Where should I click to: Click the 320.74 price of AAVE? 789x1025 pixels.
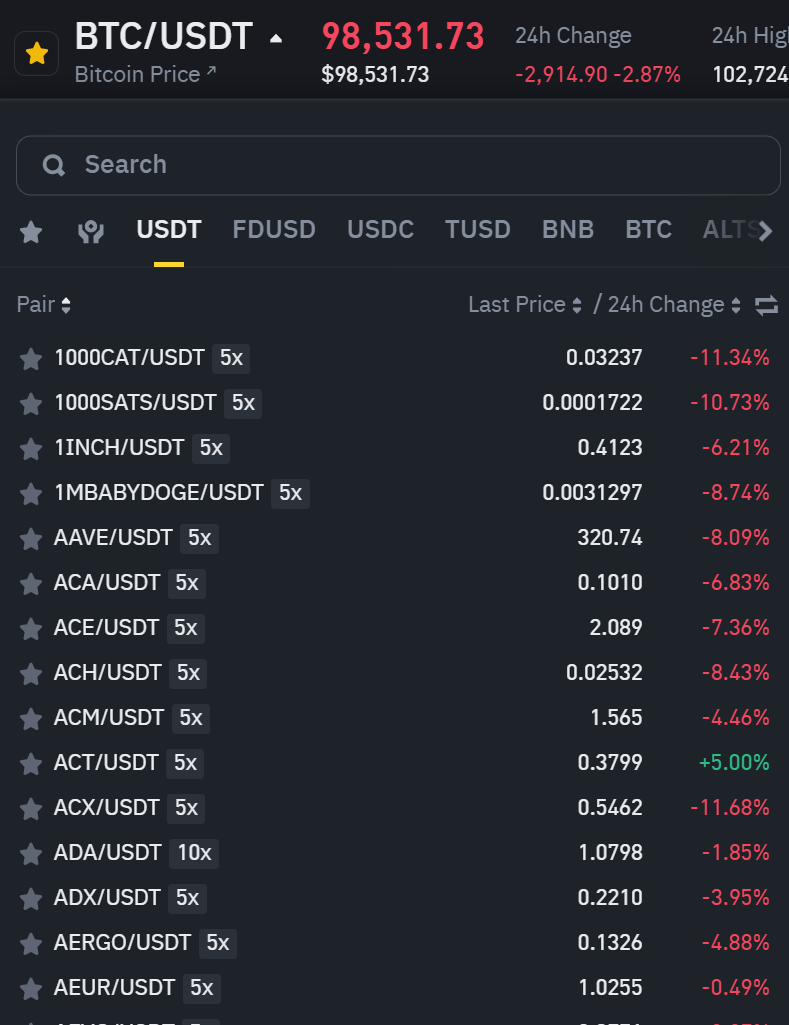point(610,538)
